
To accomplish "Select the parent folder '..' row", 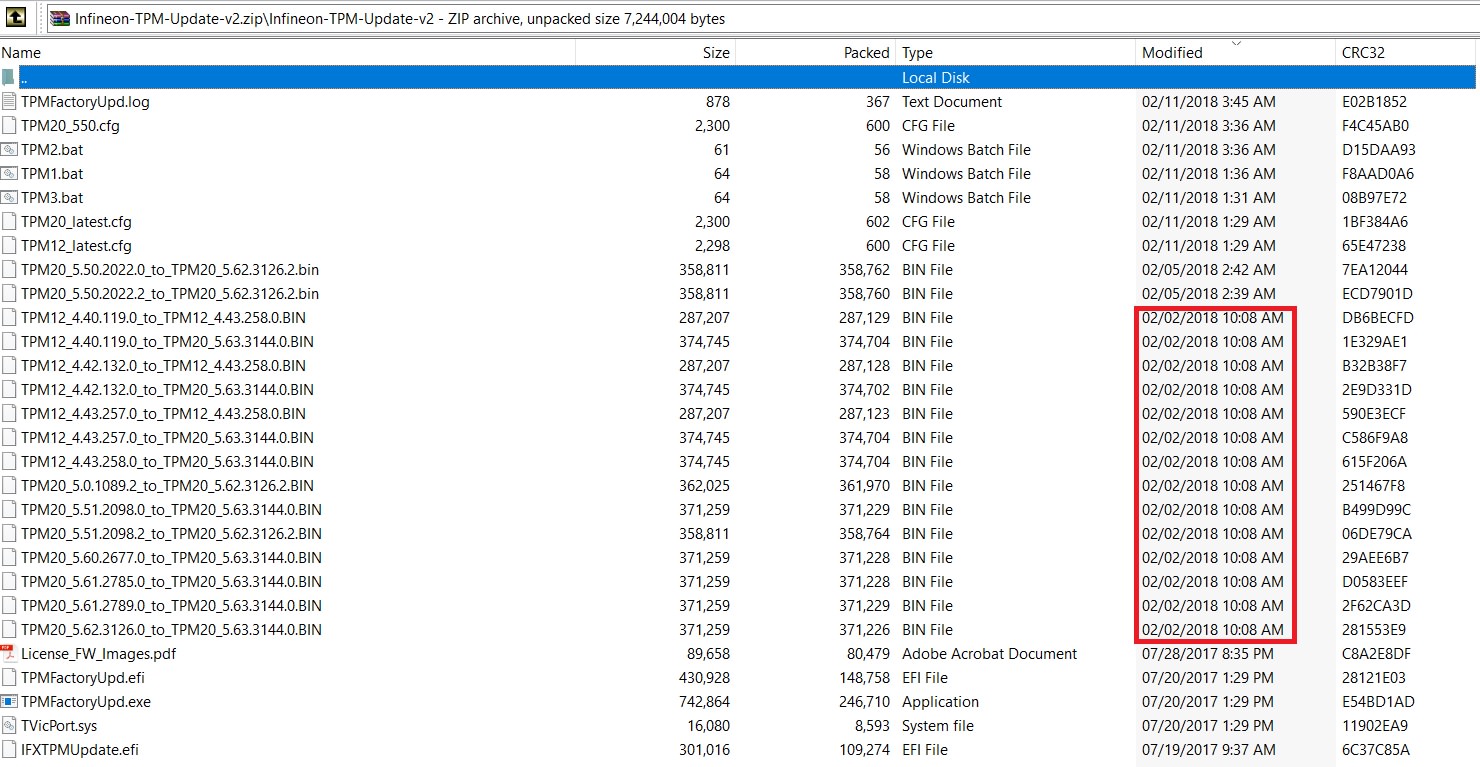I will (x=738, y=78).
